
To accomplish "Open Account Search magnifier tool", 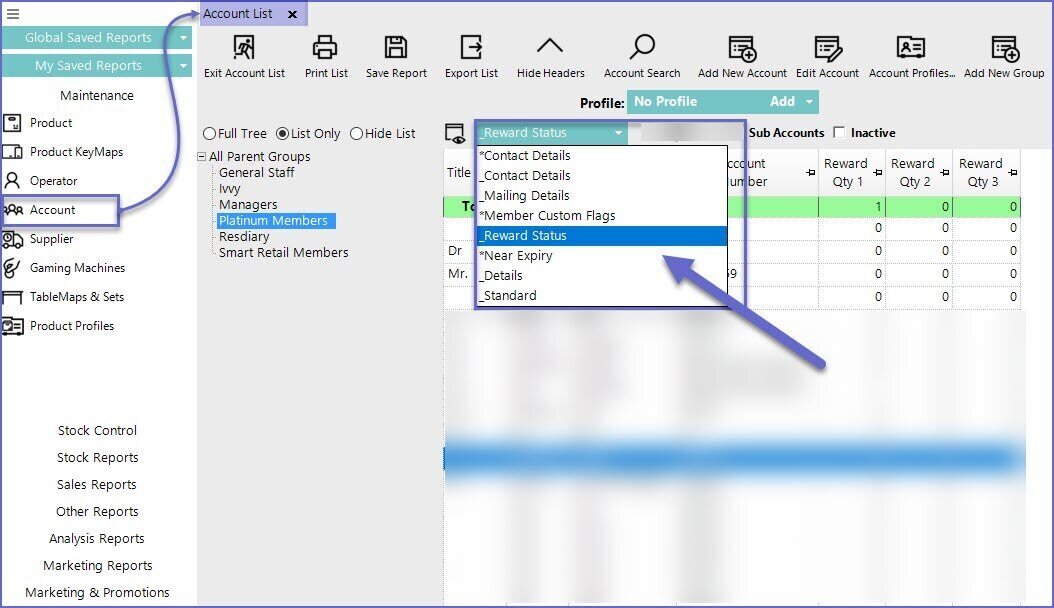I will 642,48.
